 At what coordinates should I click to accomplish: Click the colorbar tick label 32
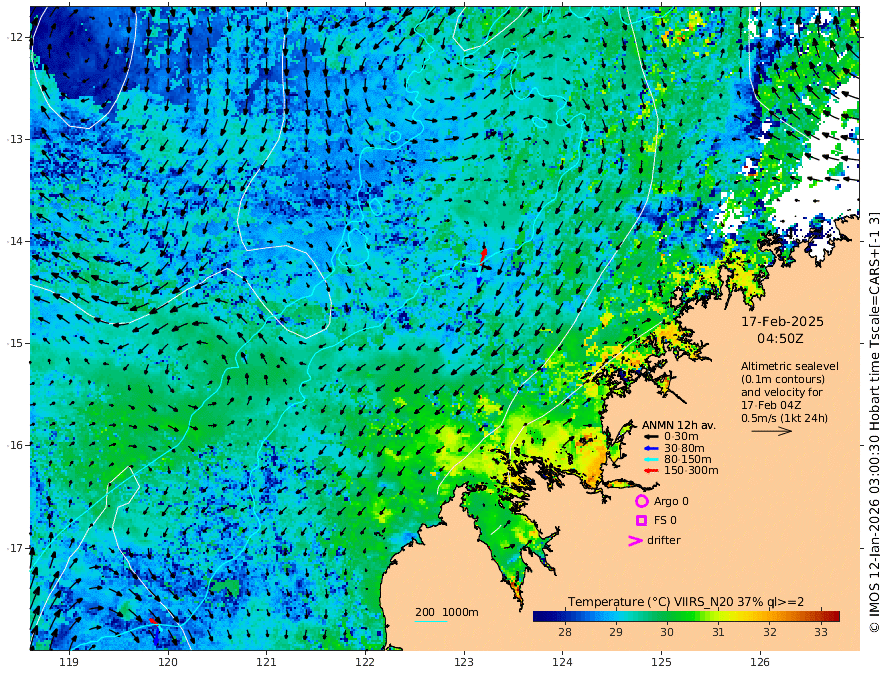(x=769, y=632)
